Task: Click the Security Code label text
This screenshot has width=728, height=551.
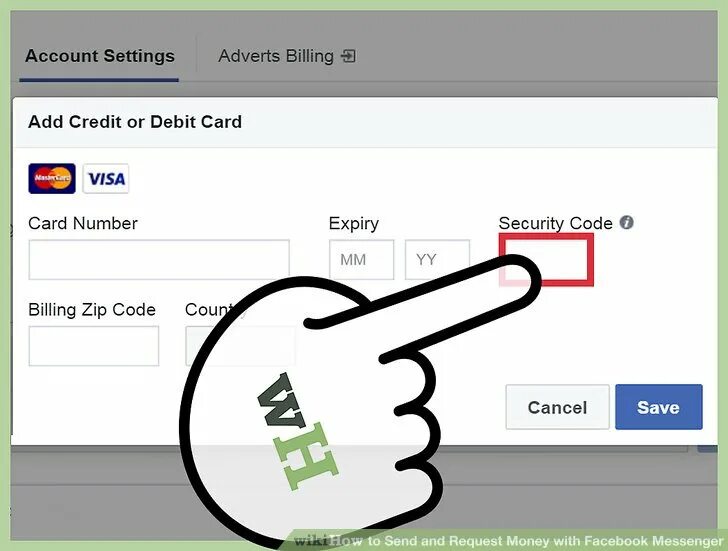Action: (556, 223)
